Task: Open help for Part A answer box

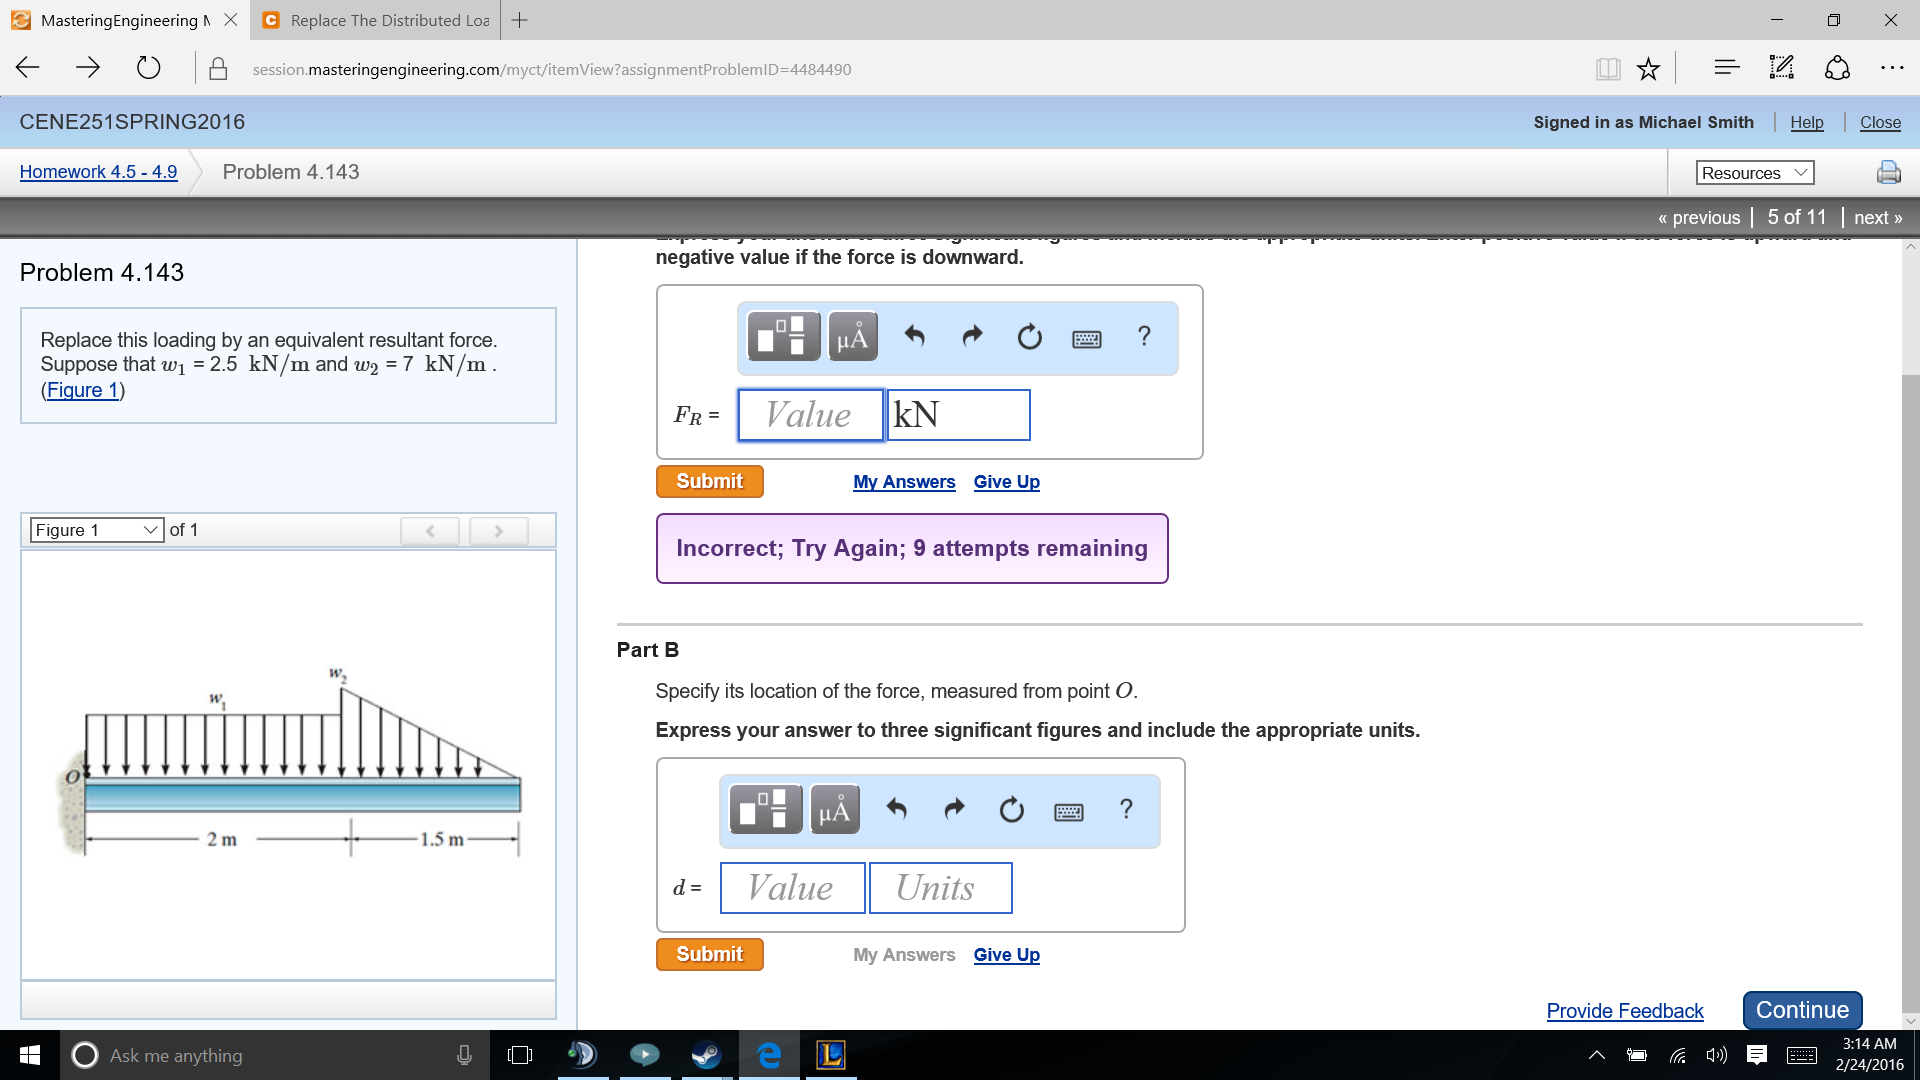Action: coord(1144,336)
